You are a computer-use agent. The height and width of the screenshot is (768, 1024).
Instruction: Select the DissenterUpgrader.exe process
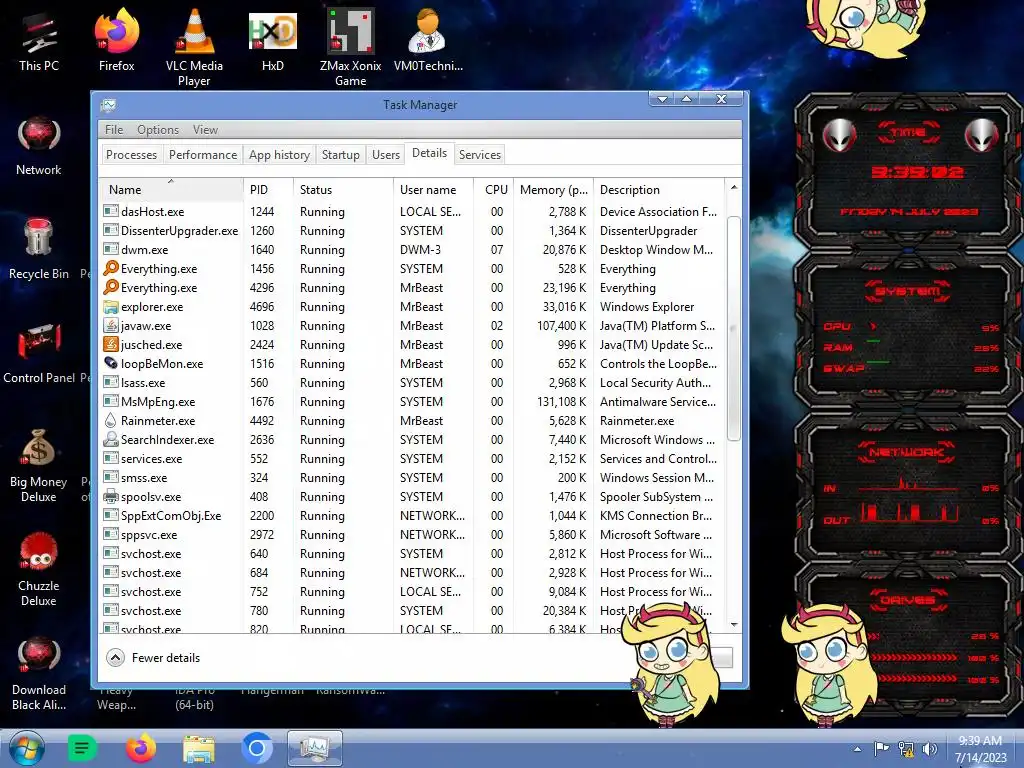412,231
